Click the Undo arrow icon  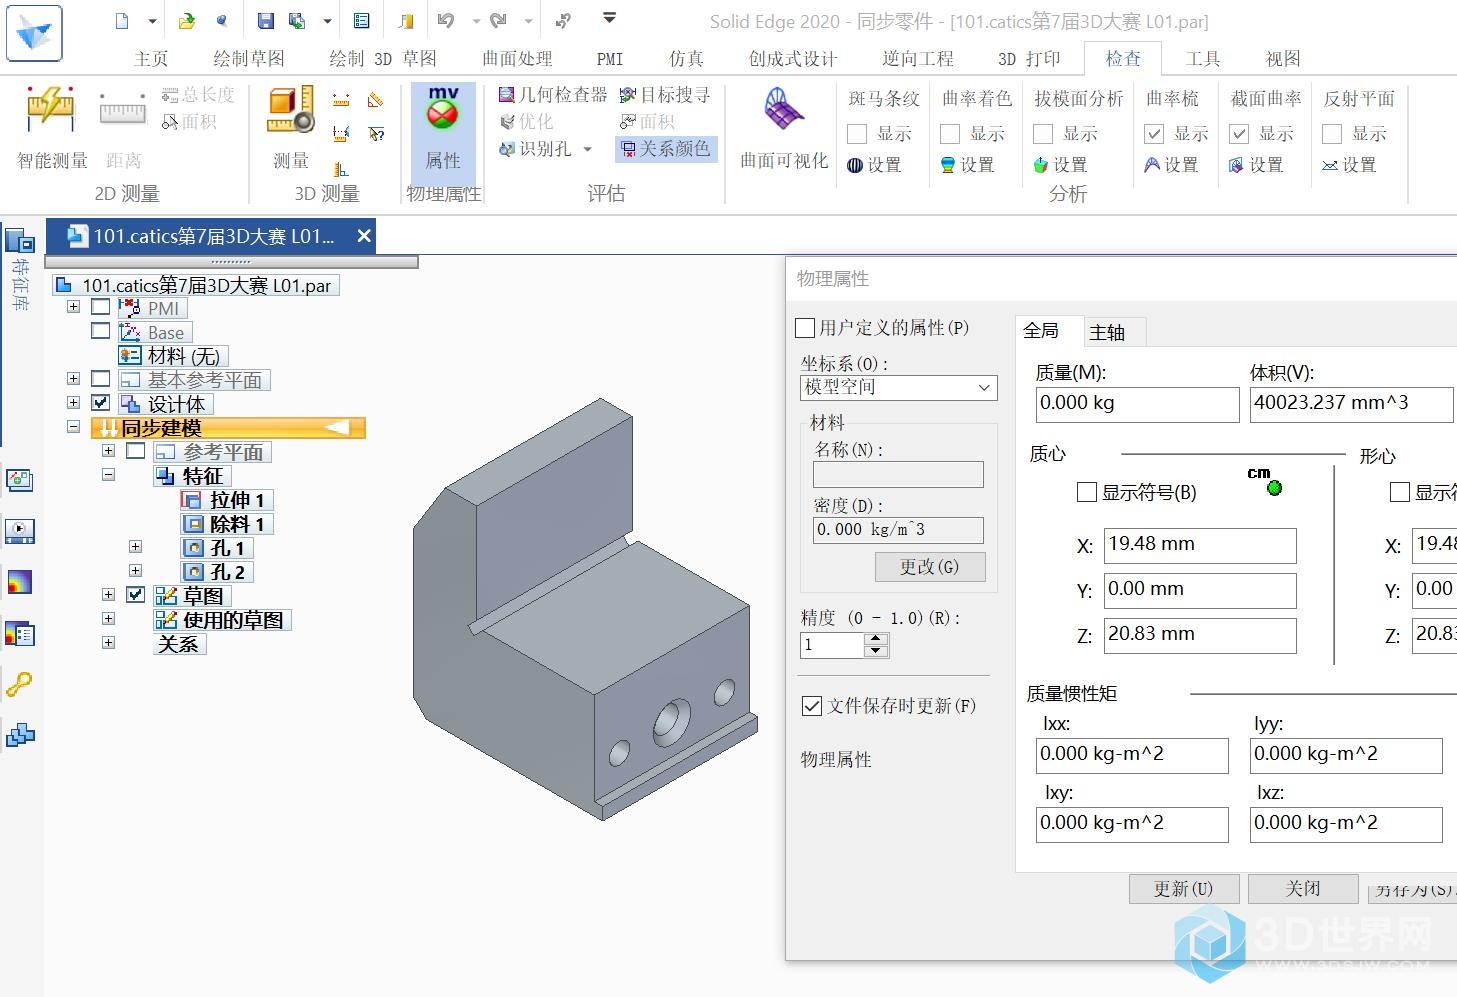pos(446,21)
